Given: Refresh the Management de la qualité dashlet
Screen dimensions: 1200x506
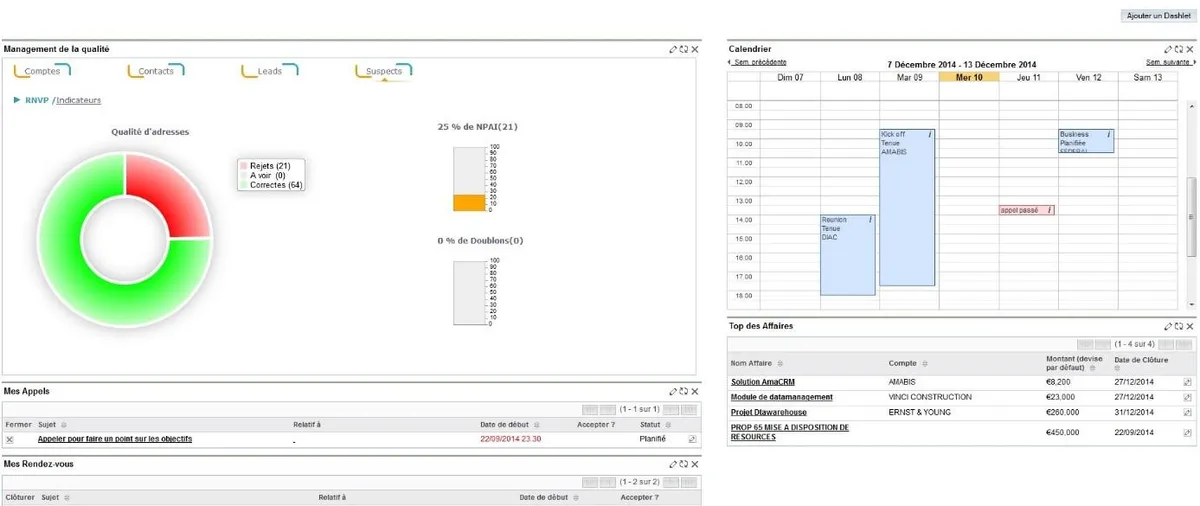Looking at the screenshot, I should (684, 49).
